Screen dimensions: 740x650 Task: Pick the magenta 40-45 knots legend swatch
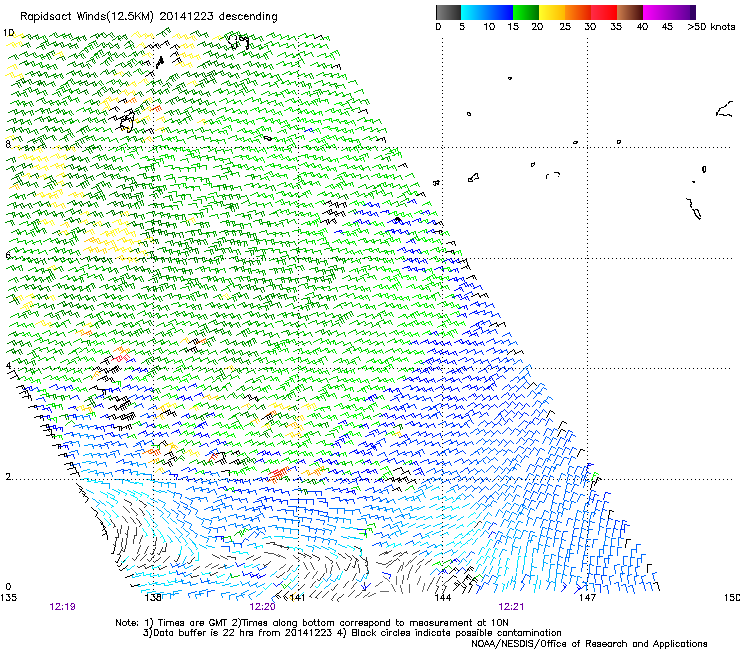pos(656,13)
